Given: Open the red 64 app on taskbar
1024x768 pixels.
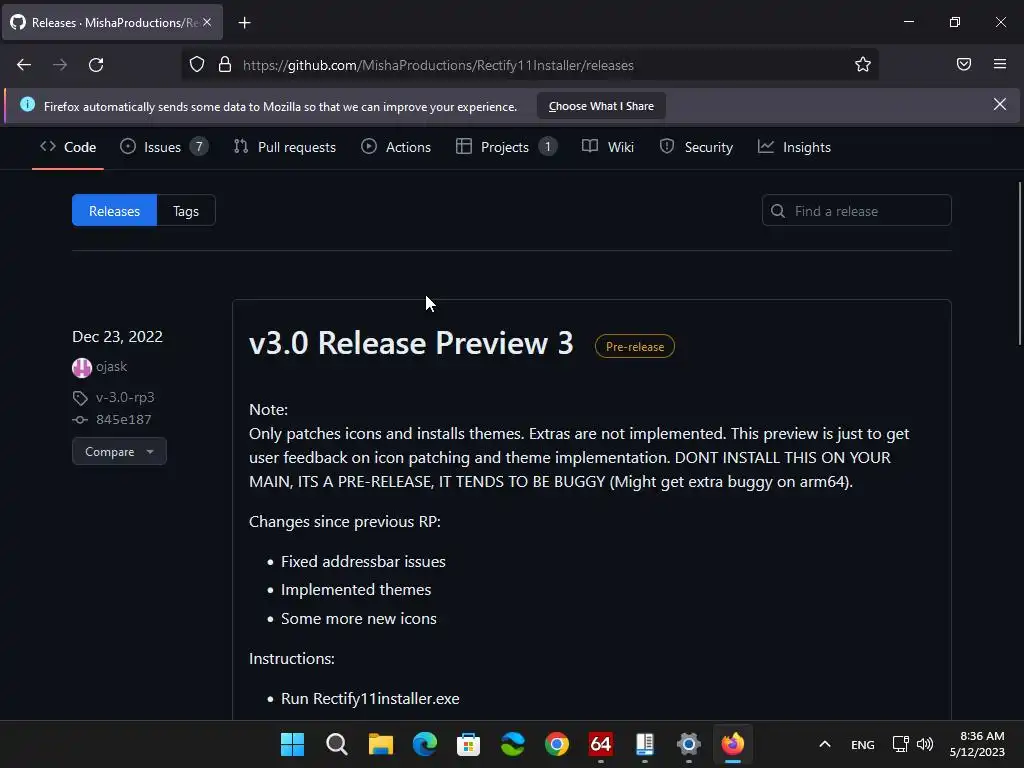Looking at the screenshot, I should click(x=600, y=744).
